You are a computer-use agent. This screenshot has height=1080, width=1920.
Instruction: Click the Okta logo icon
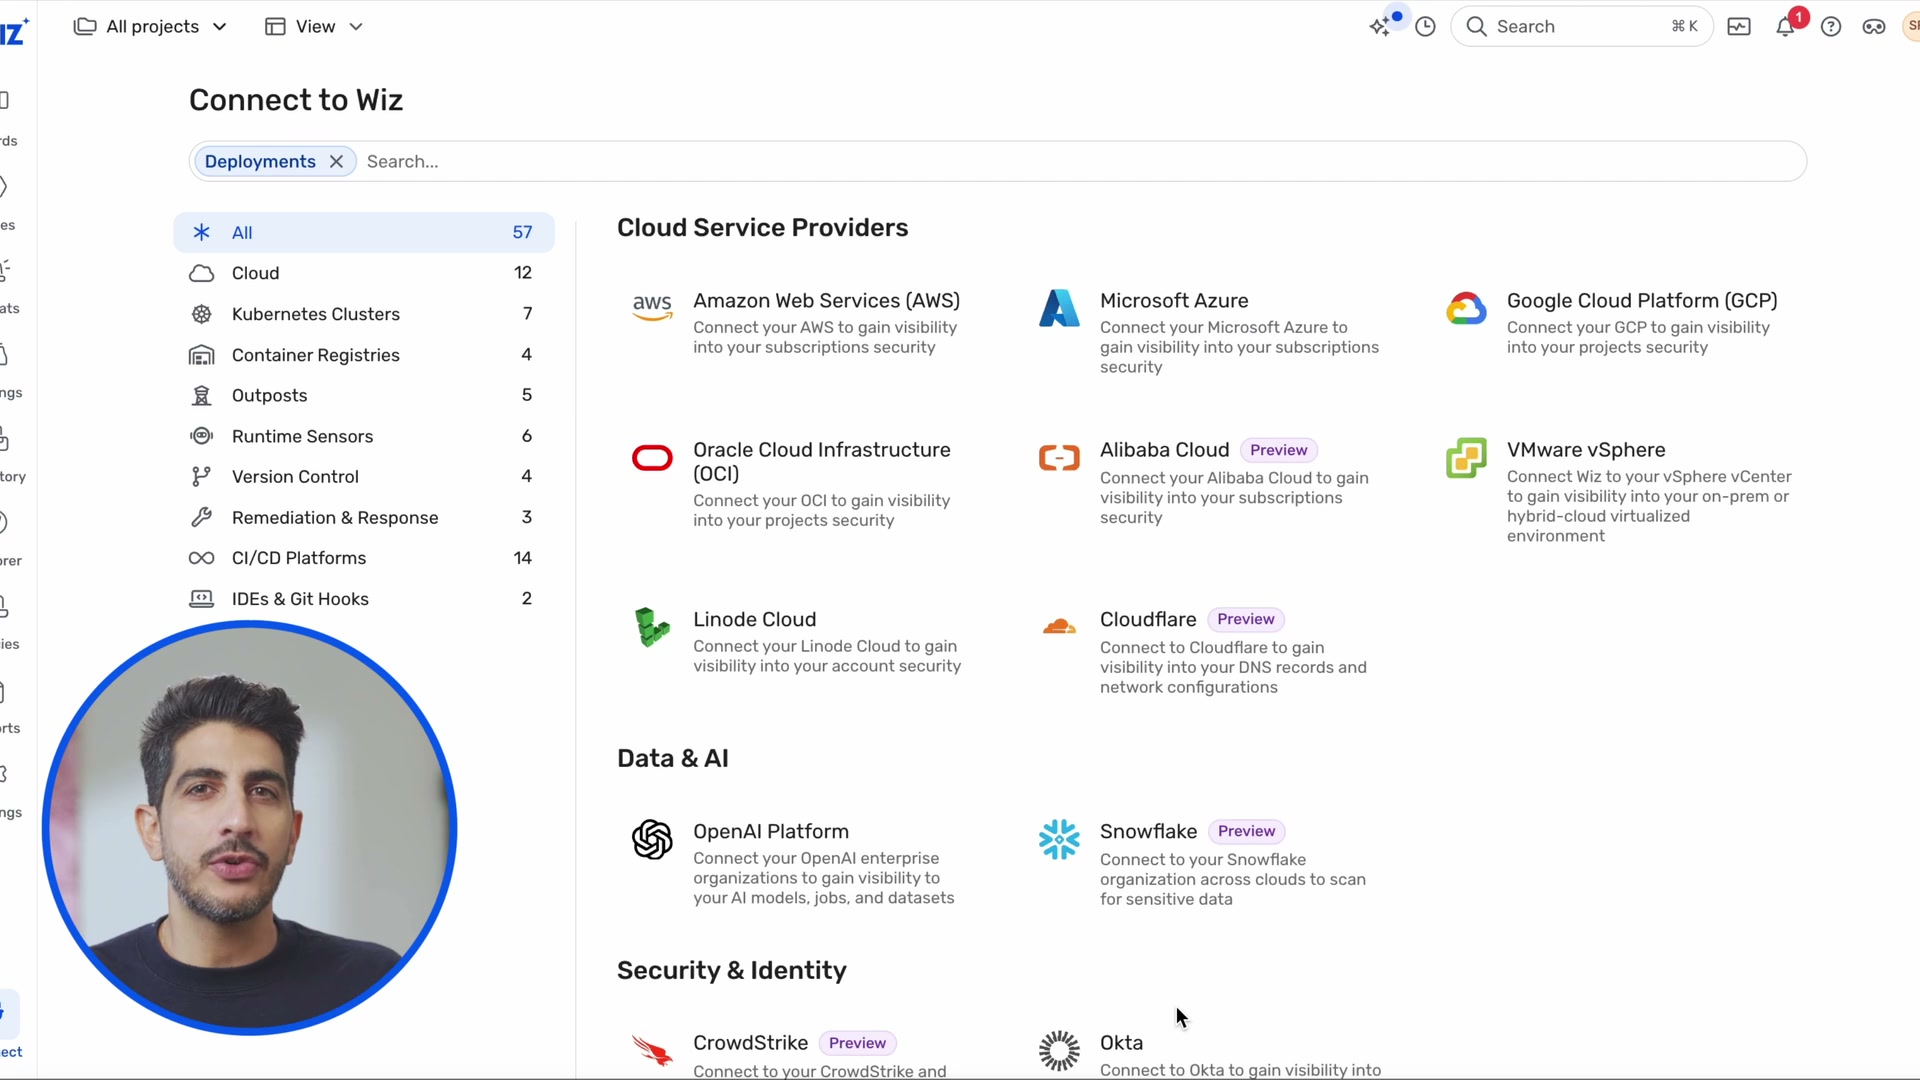pyautogui.click(x=1059, y=1050)
